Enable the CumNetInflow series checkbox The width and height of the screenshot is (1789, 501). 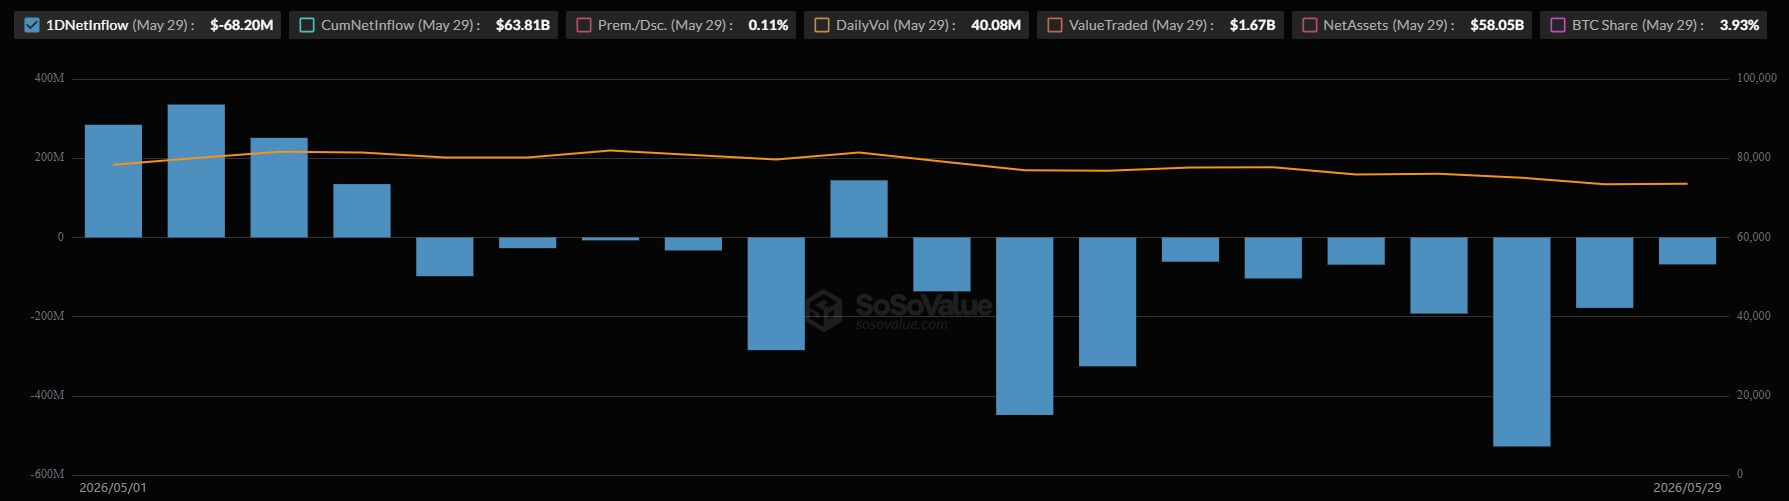click(x=307, y=25)
